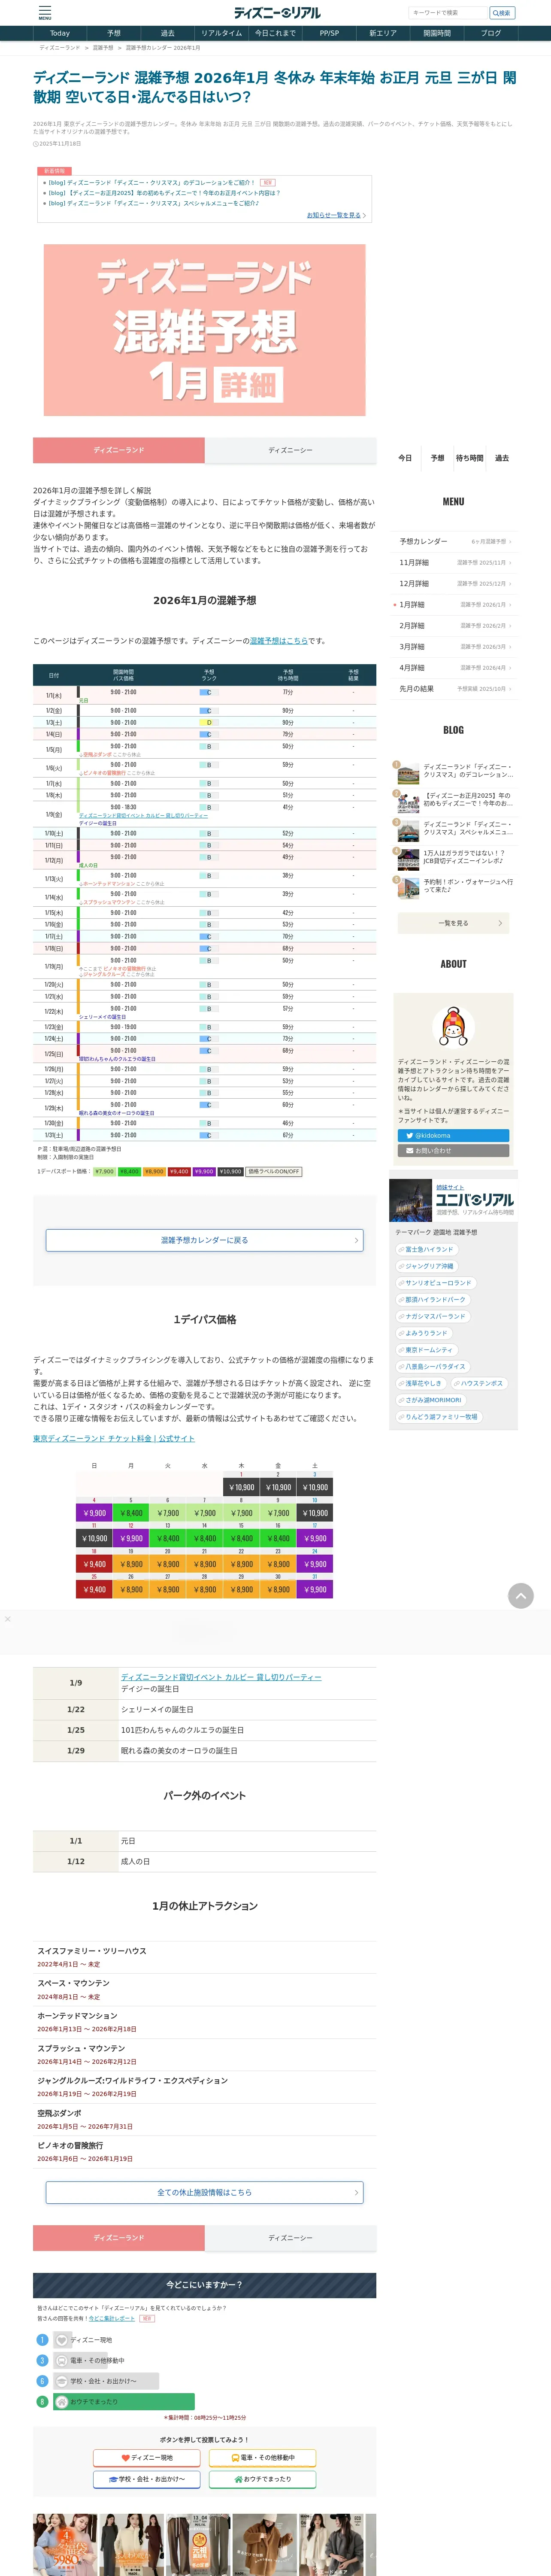
Task: Click the お問い合わせ mail button
Action: (453, 1150)
